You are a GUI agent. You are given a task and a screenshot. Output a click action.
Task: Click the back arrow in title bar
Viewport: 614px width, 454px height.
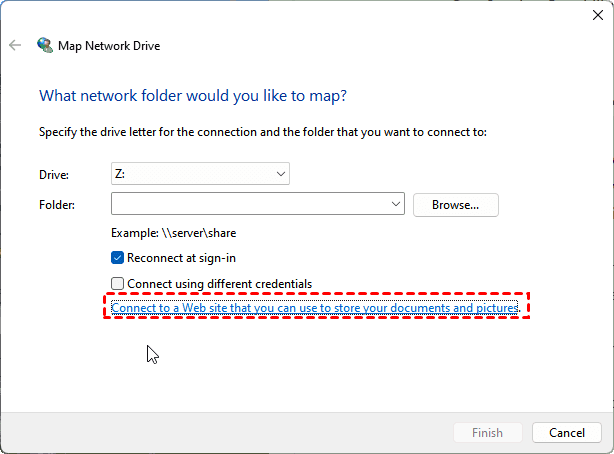point(15,45)
